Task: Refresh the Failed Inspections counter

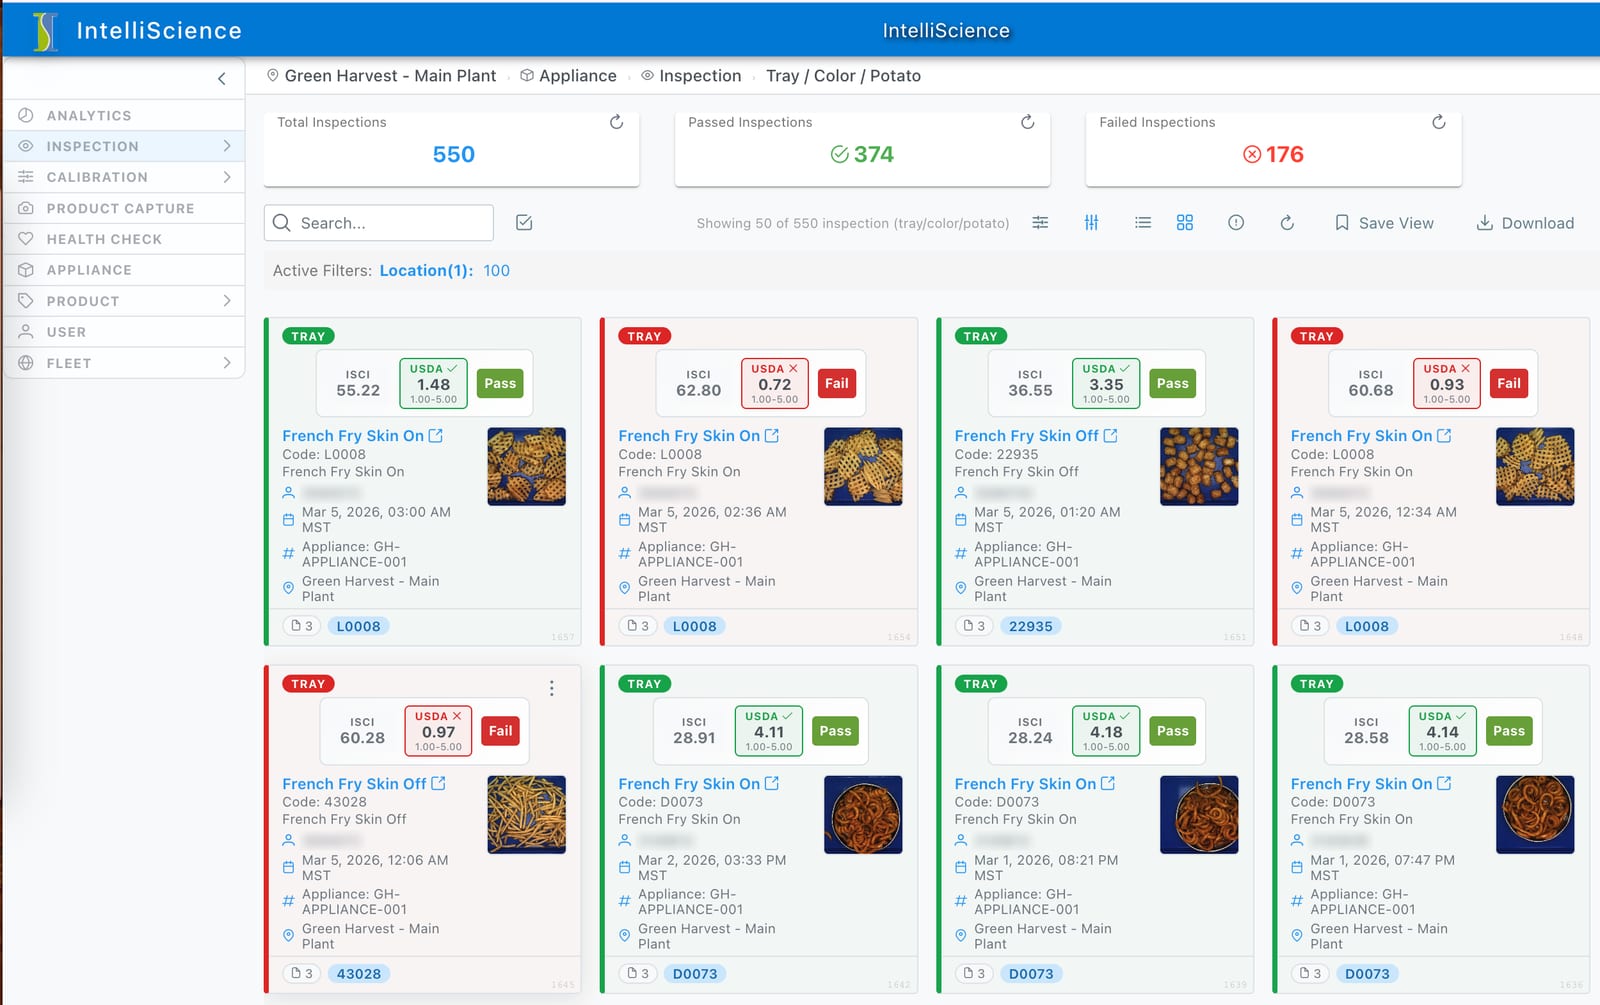Action: click(1439, 122)
